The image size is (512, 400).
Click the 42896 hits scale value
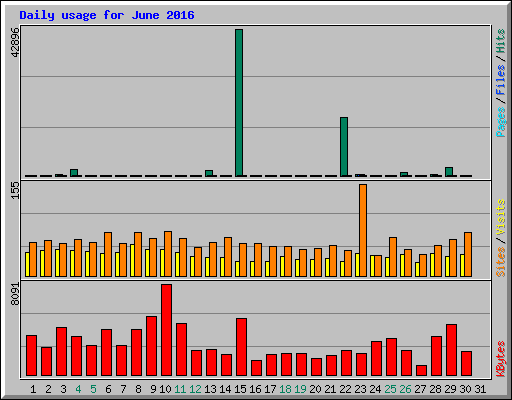click(15, 42)
